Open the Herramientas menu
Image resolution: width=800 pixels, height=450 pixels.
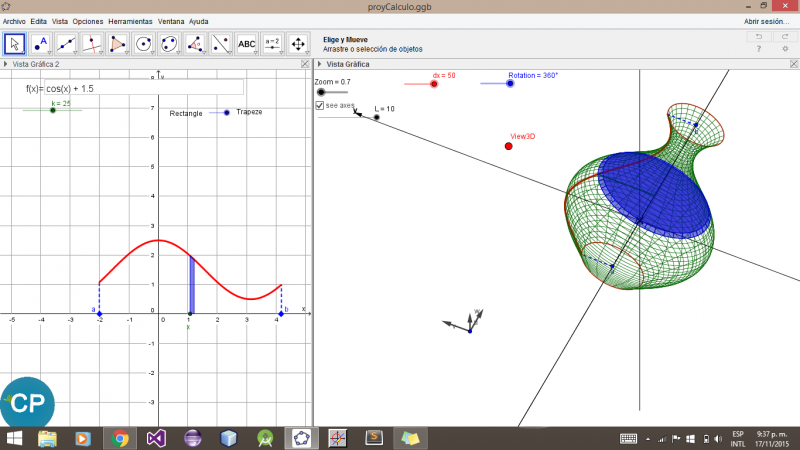click(130, 21)
